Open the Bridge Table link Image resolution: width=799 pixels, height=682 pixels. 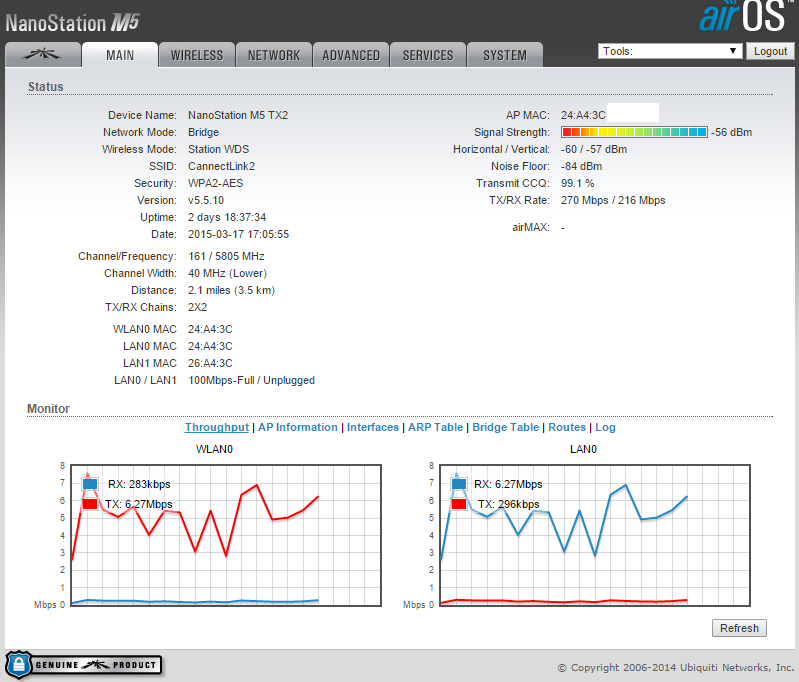505,427
